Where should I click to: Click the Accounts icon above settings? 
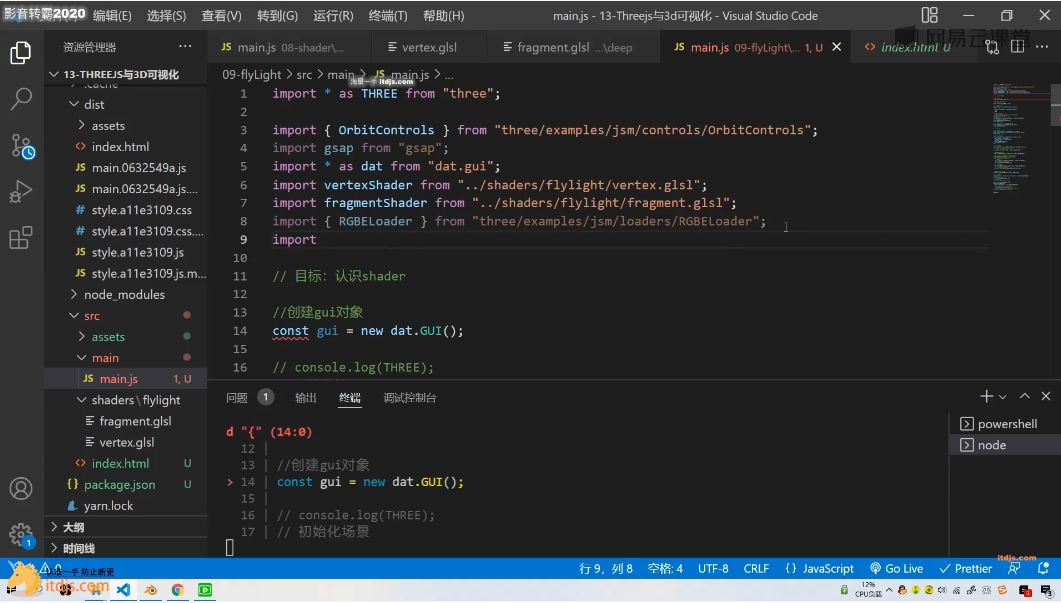pyautogui.click(x=21, y=489)
